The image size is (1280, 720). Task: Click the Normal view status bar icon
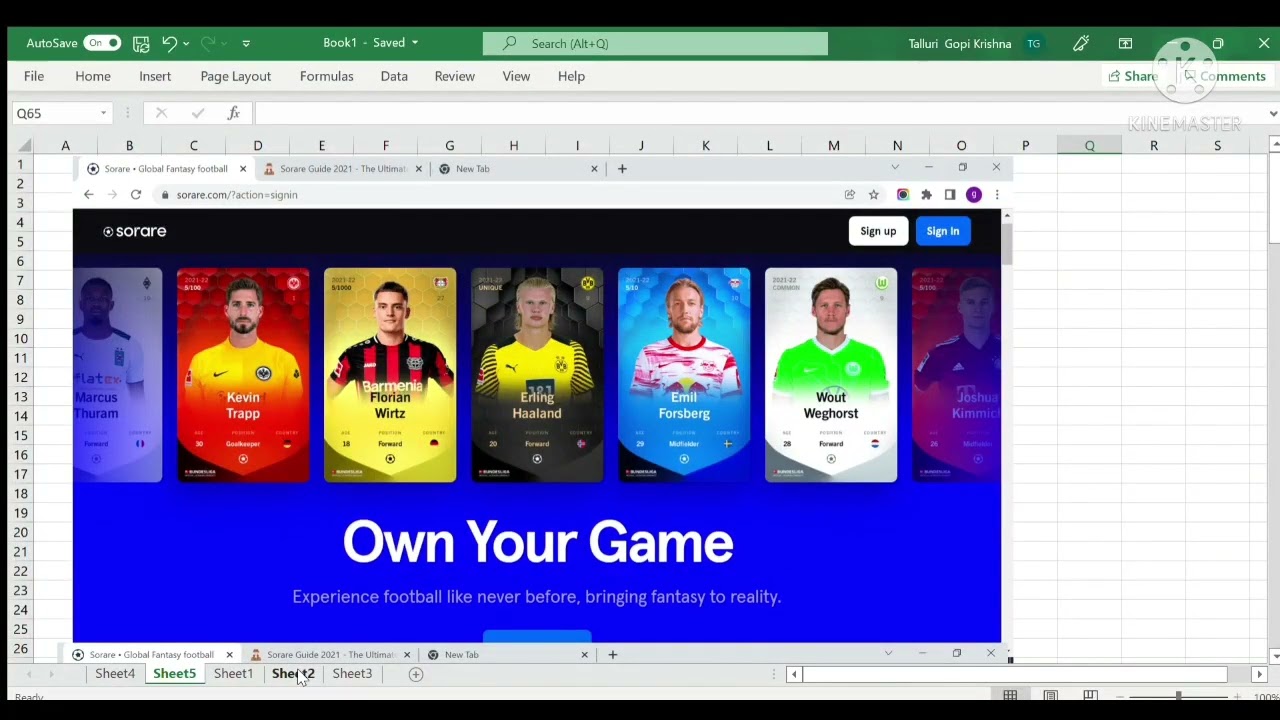point(1010,696)
